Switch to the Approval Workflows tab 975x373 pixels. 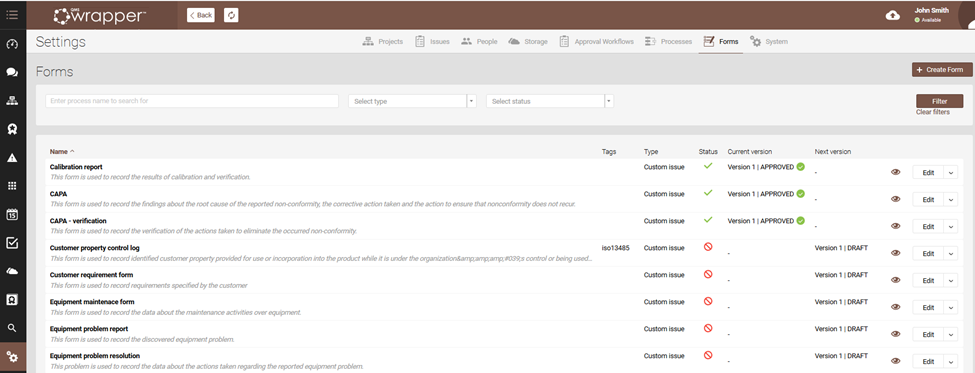(596, 42)
